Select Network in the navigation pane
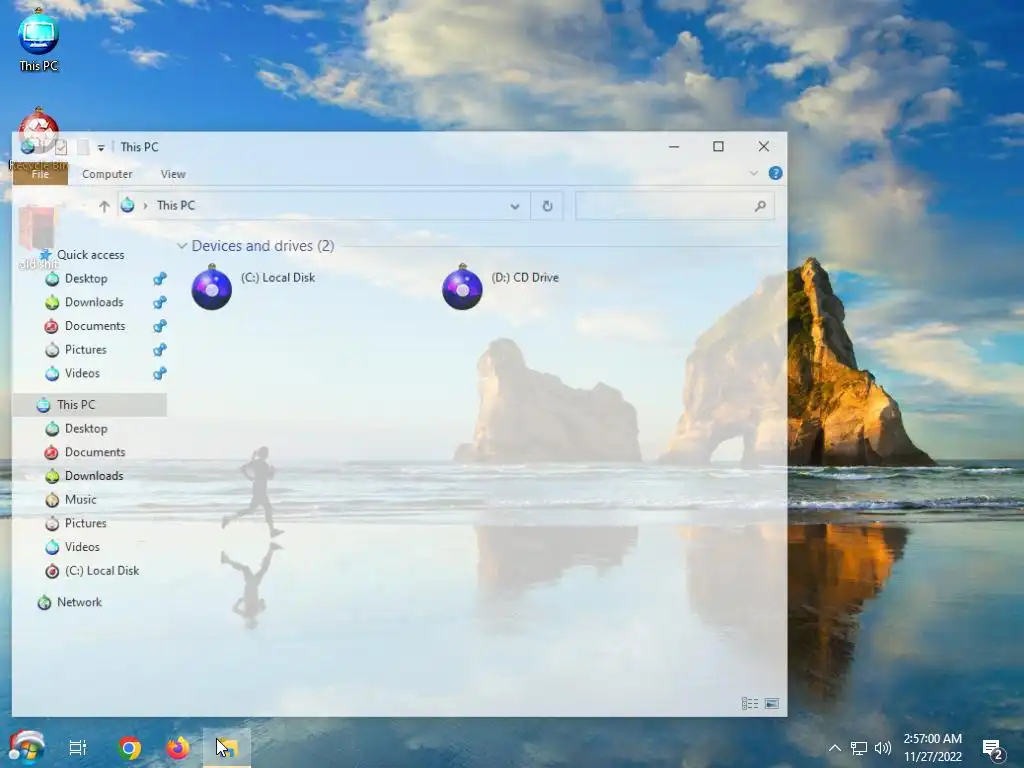 79,602
